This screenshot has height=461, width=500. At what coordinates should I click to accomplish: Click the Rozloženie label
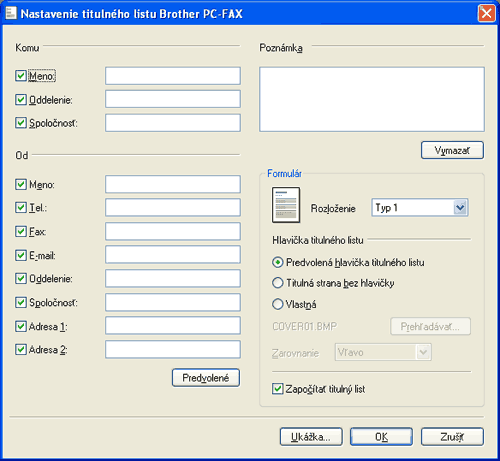click(x=333, y=208)
